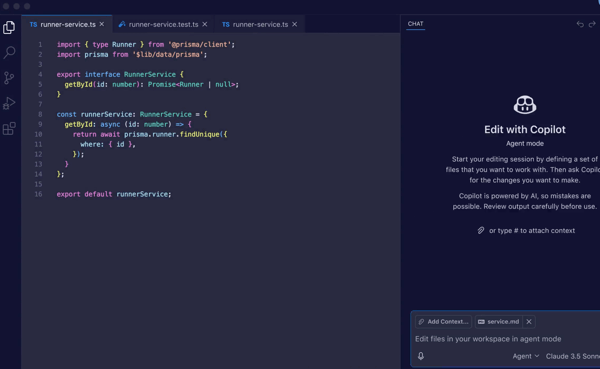The image size is (600, 369).
Task: Open the Agent mode dropdown
Action: coord(526,356)
